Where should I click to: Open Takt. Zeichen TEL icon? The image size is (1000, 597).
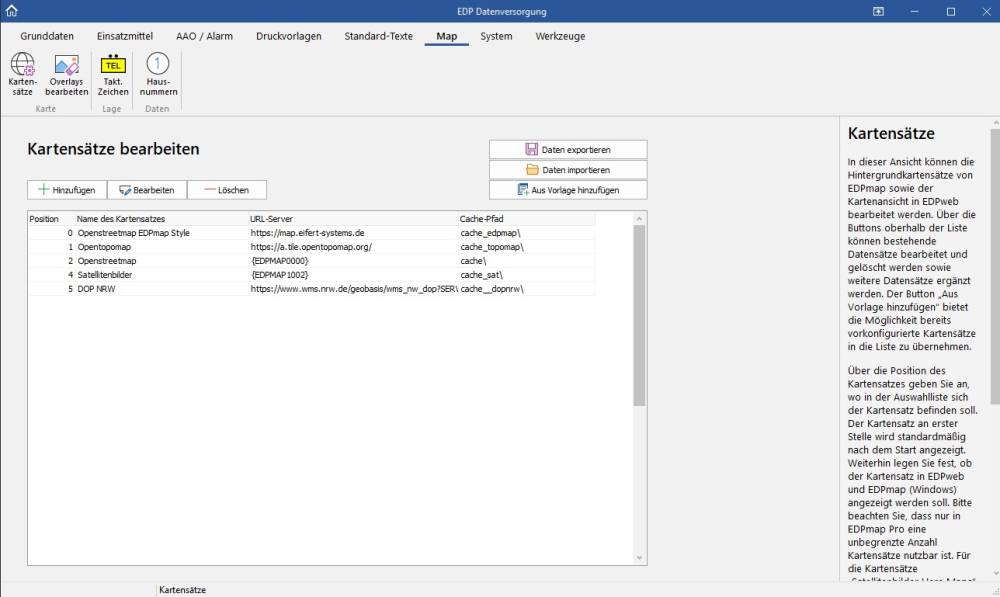coord(113,74)
